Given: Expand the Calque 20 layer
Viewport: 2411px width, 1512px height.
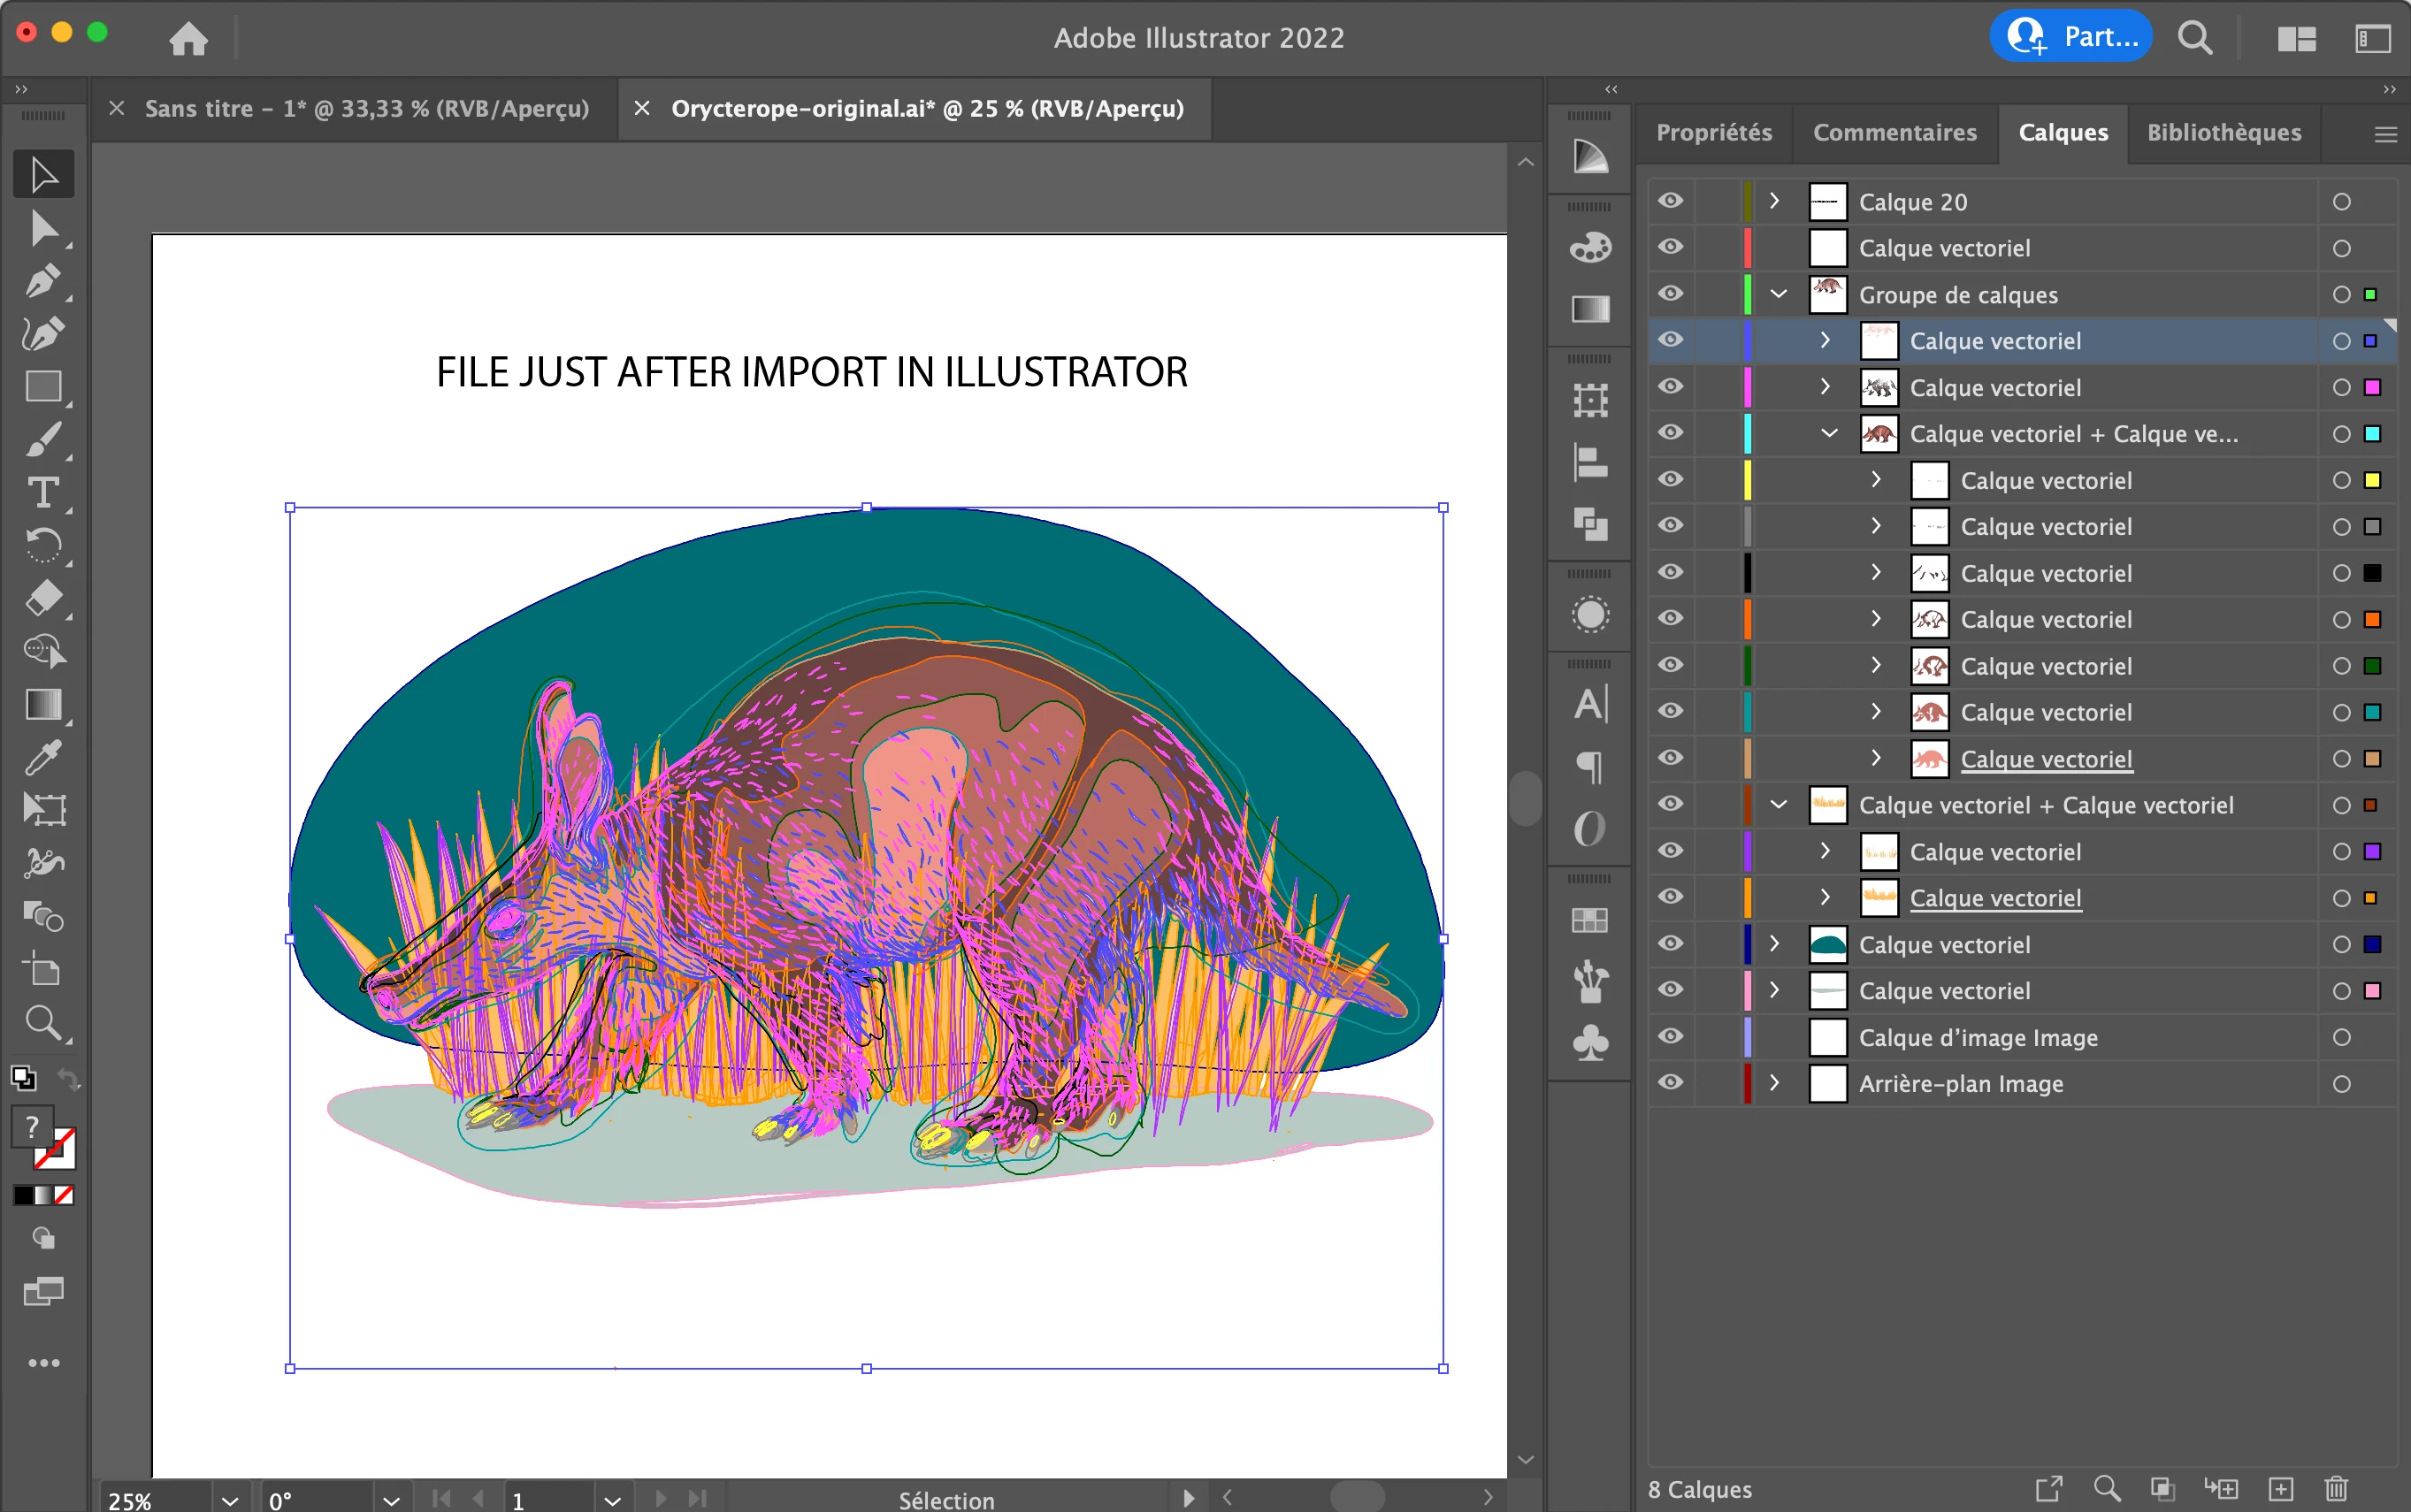Looking at the screenshot, I should (1774, 201).
